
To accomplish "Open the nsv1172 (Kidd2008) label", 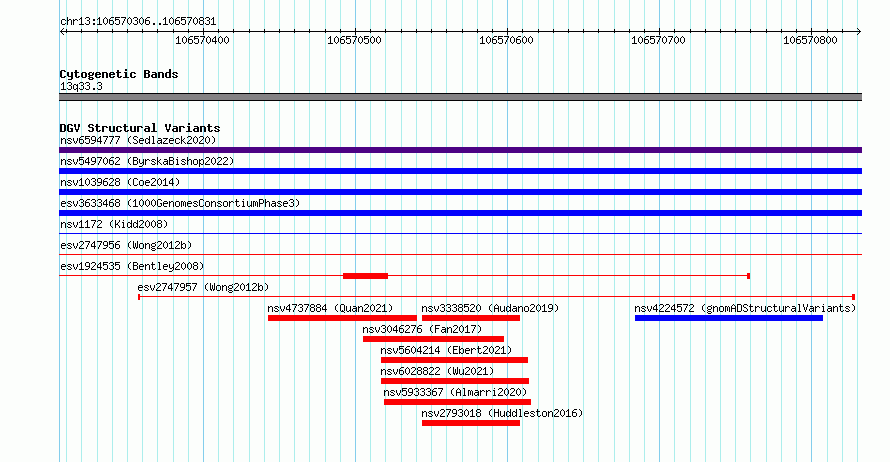I will point(114,224).
